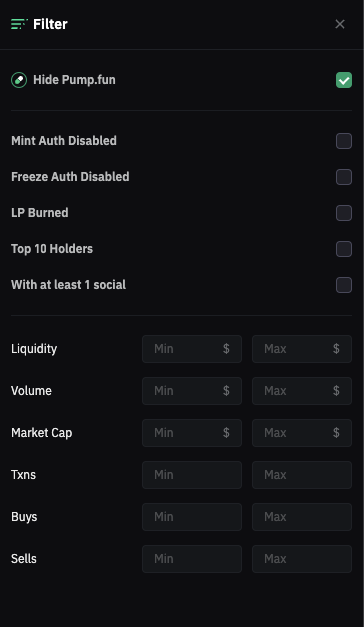The height and width of the screenshot is (627, 364).
Task: Close the Filter panel
Action: coord(340,24)
